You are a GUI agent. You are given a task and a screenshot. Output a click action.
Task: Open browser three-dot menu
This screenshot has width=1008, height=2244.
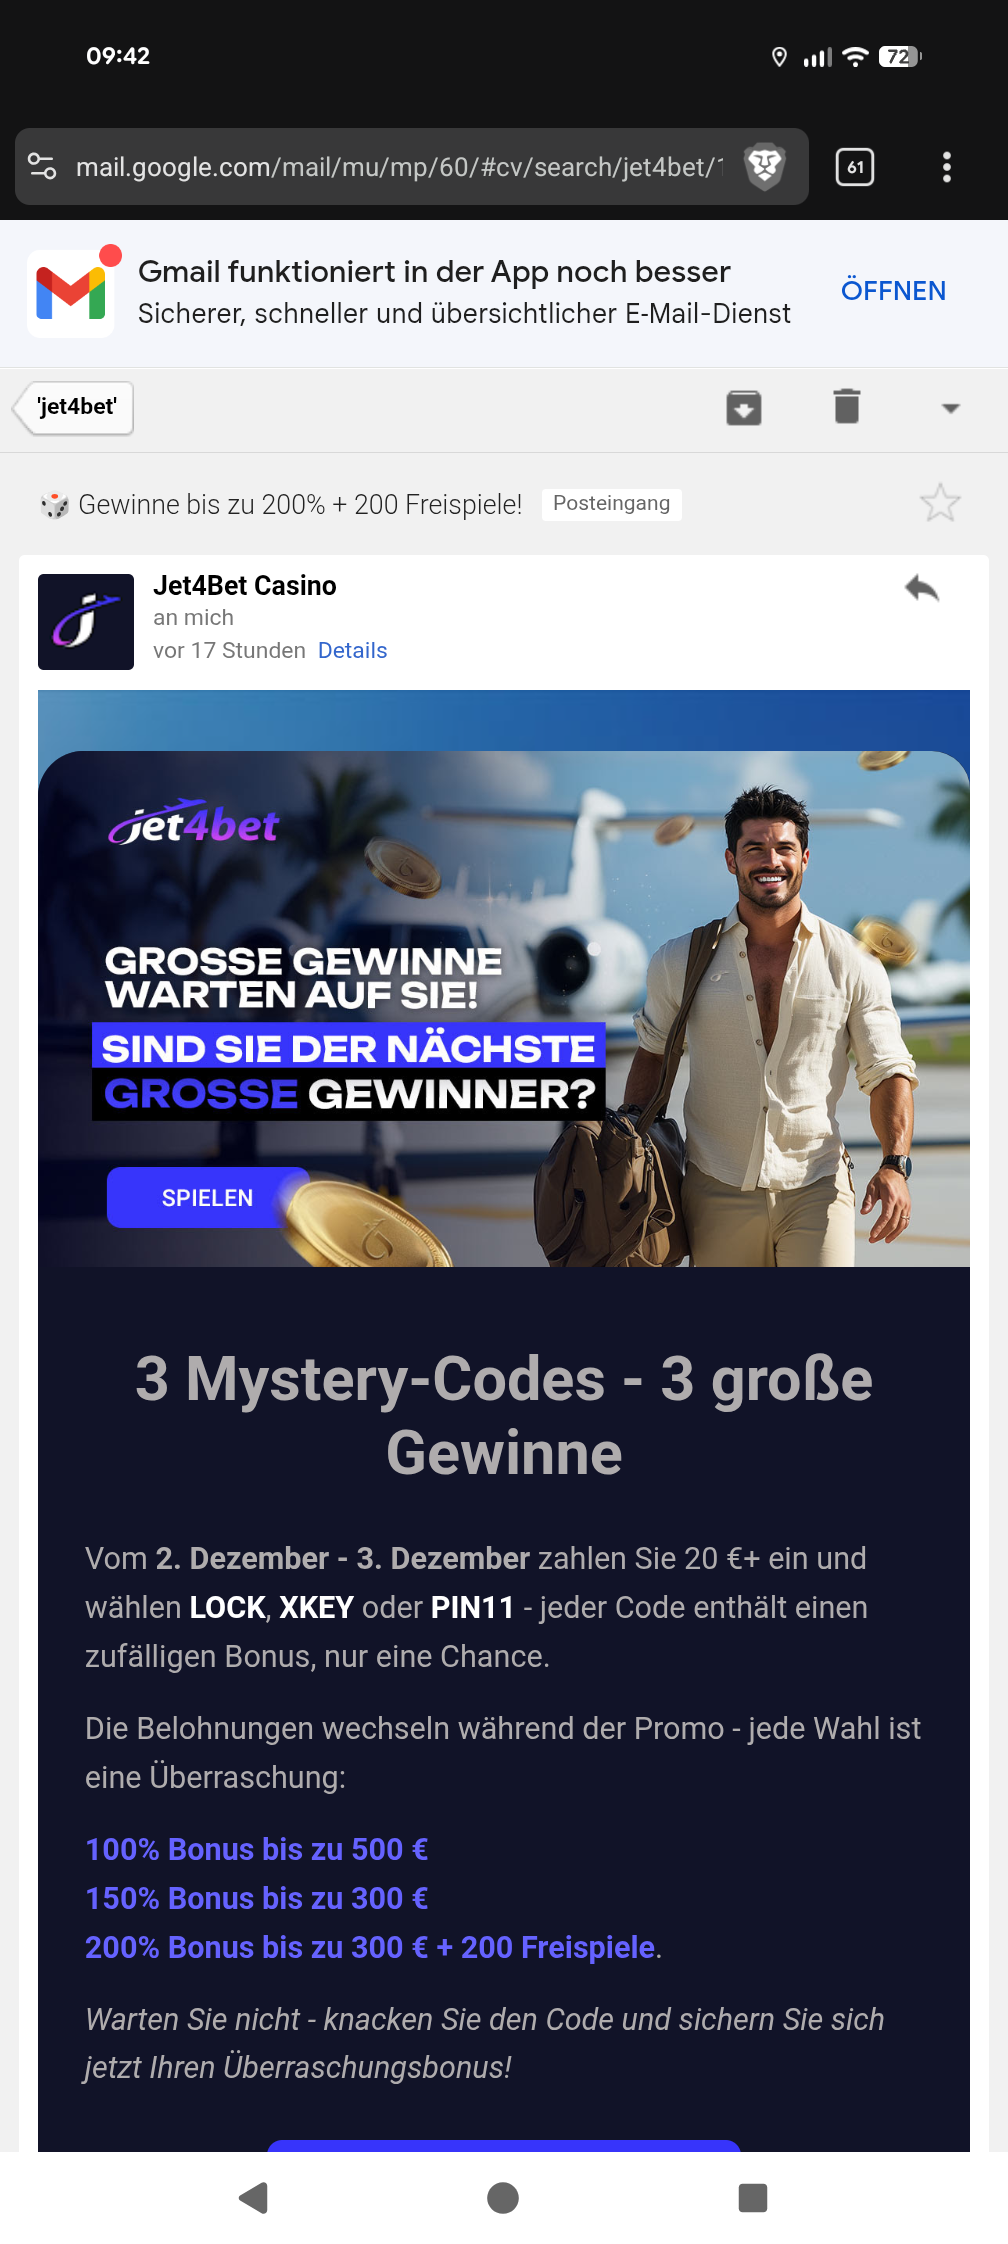point(947,167)
